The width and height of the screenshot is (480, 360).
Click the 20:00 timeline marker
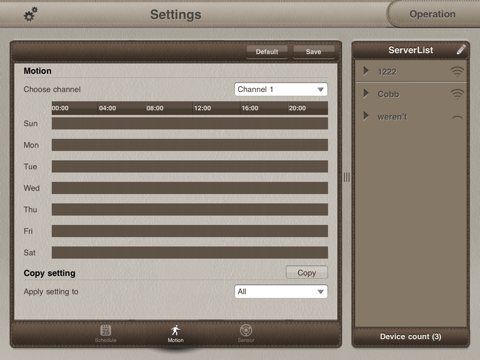[297, 108]
